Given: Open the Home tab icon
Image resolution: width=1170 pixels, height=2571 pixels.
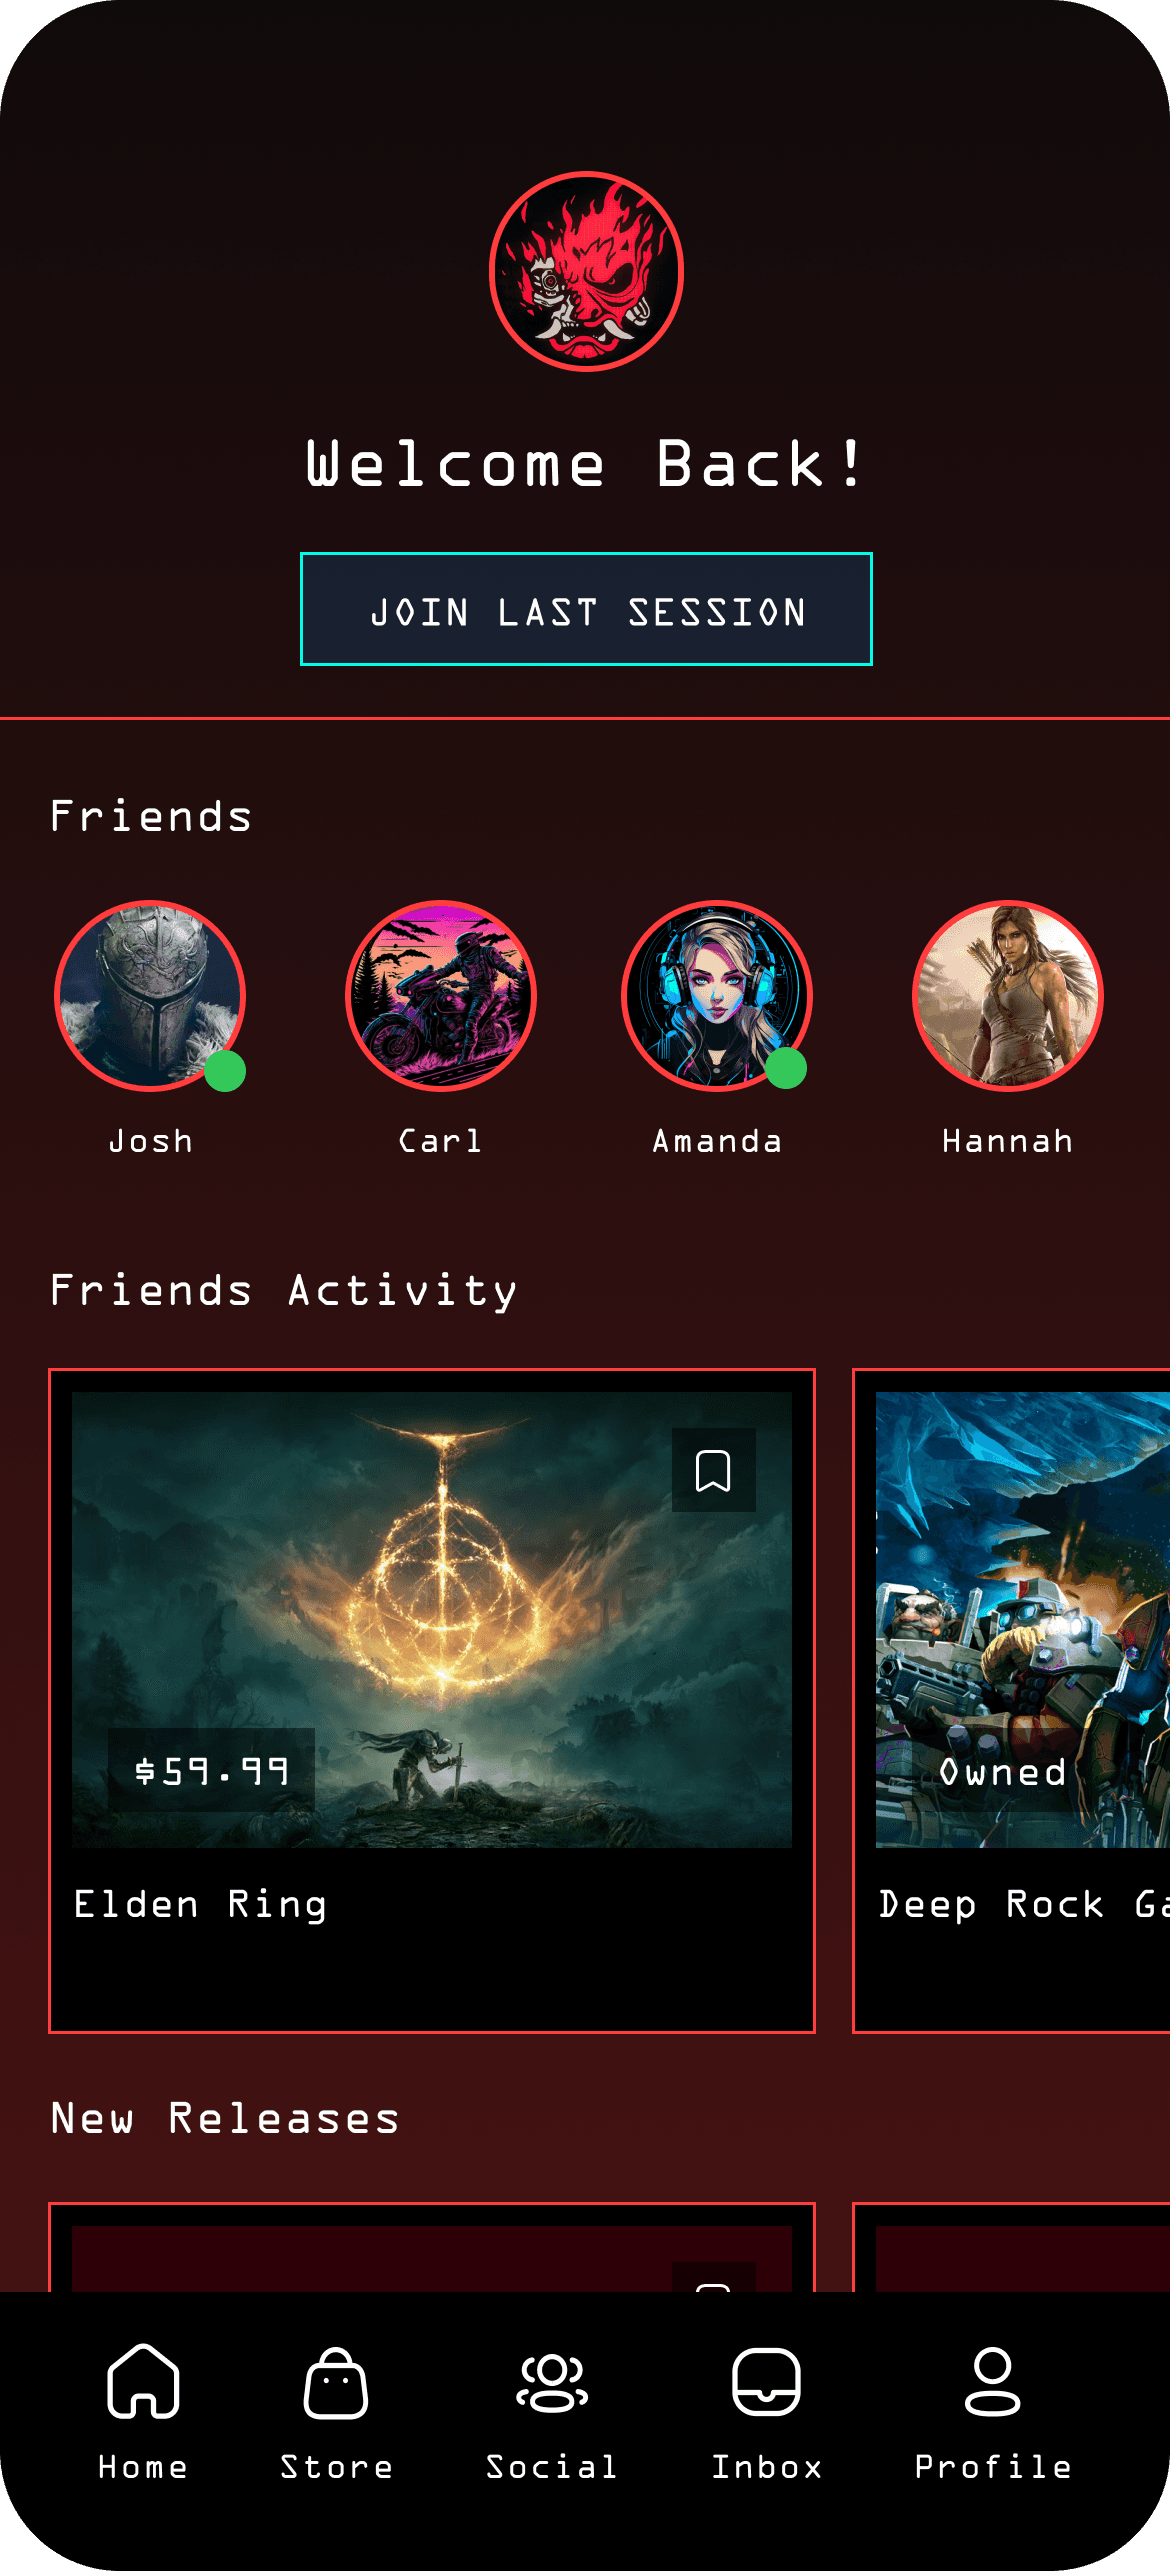Looking at the screenshot, I should pos(143,2381).
